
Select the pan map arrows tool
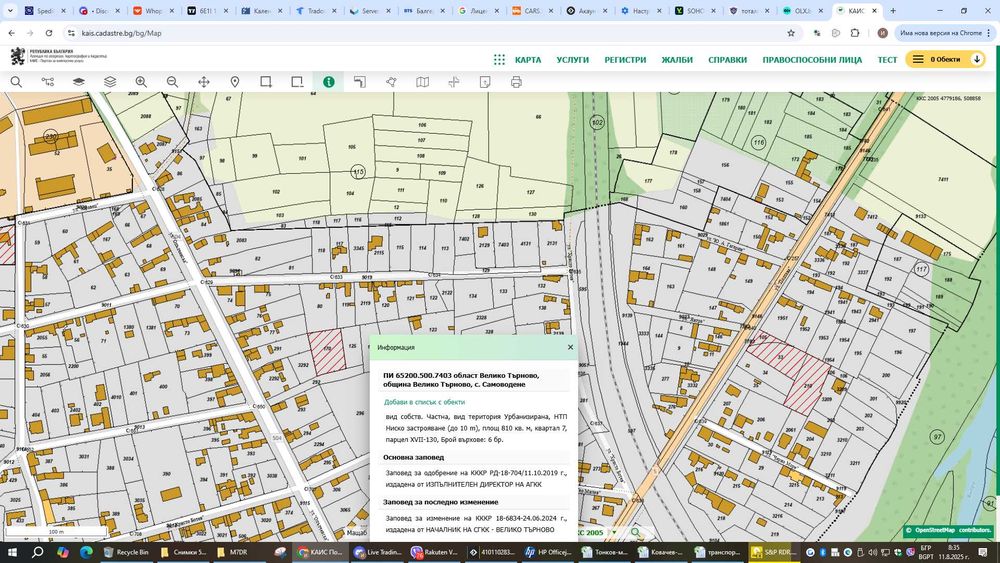[204, 82]
